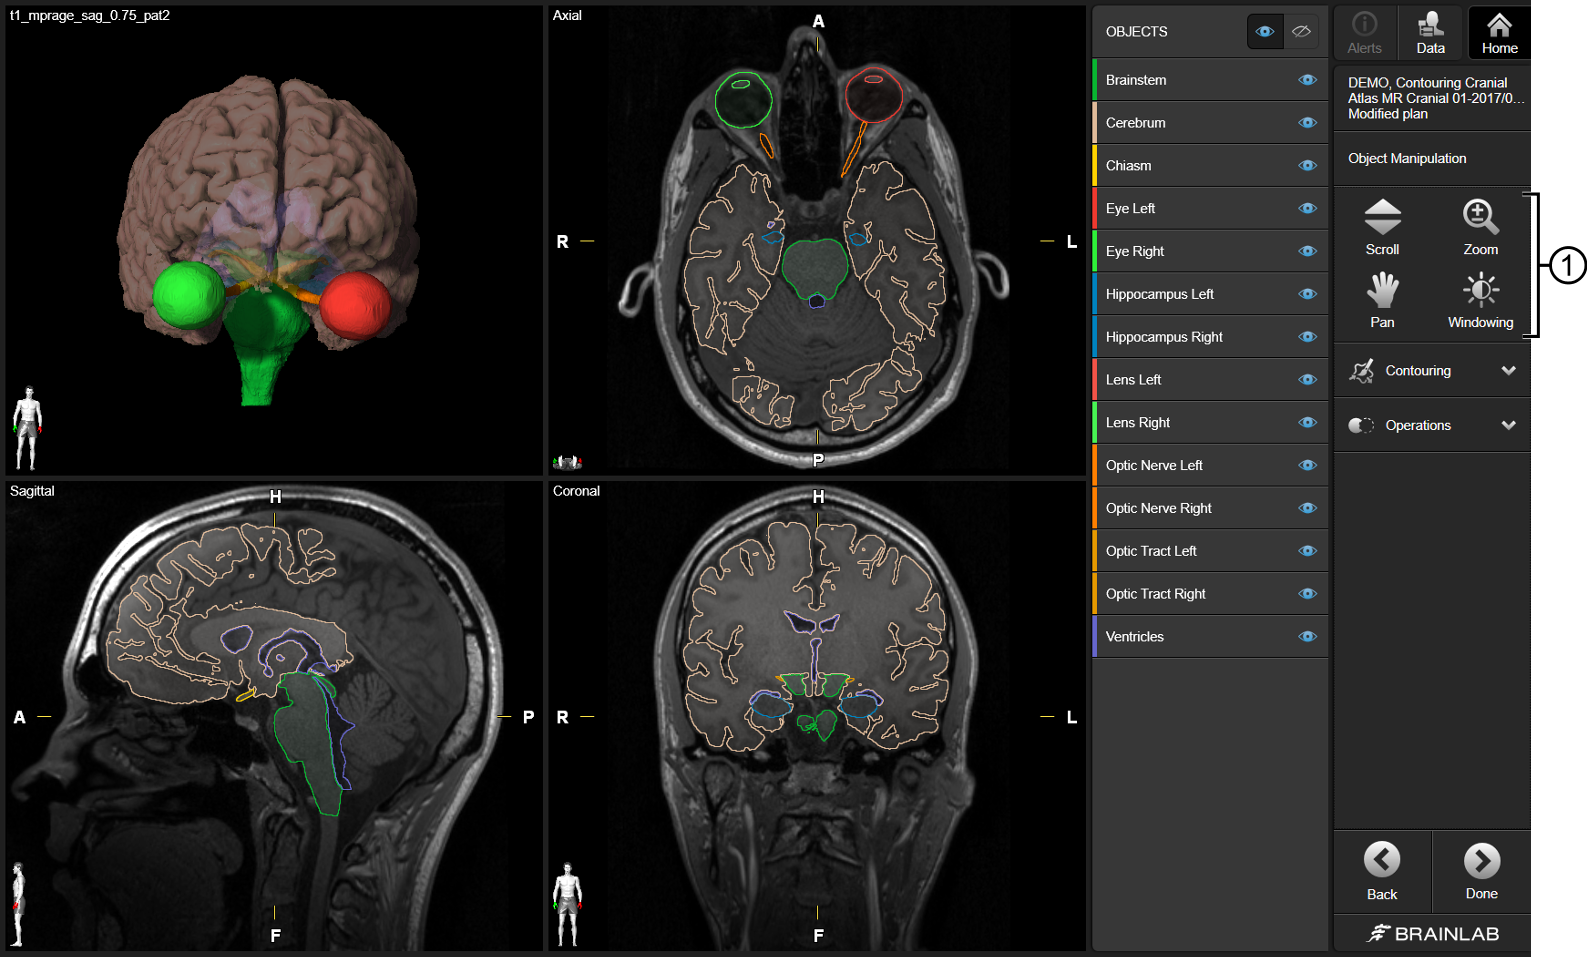
Task: Select Eye Left object row
Action: [x=1210, y=208]
